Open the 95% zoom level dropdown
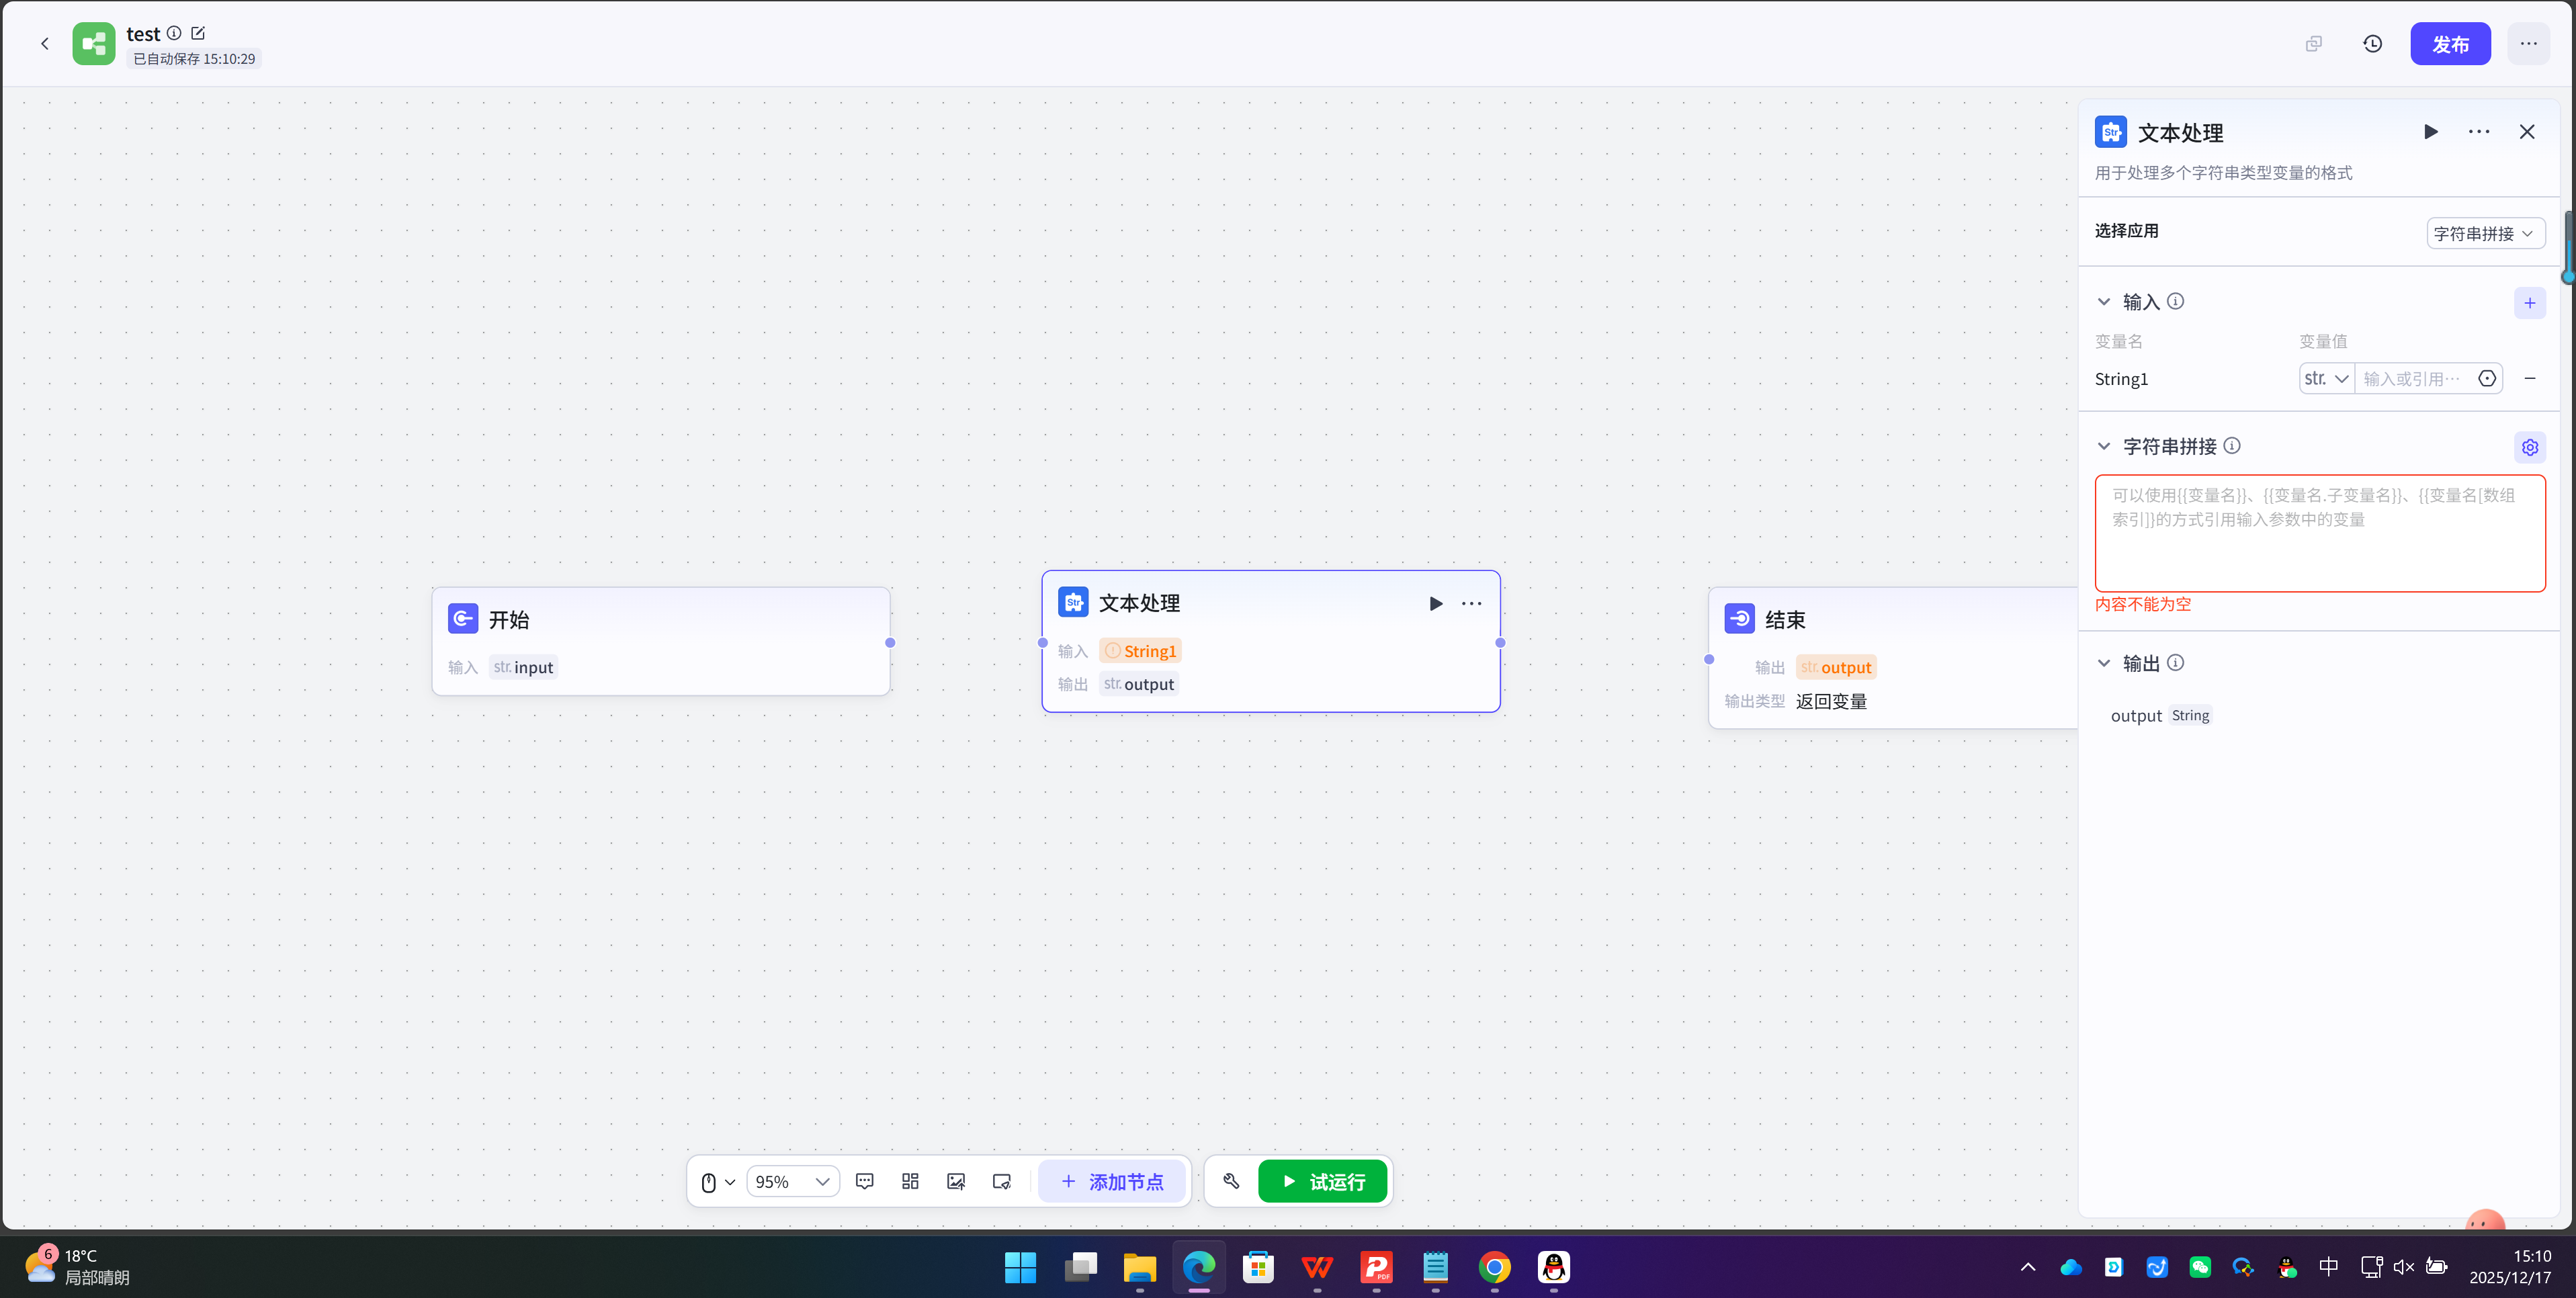Screen dimensions: 2576x1298 tap(792, 1182)
